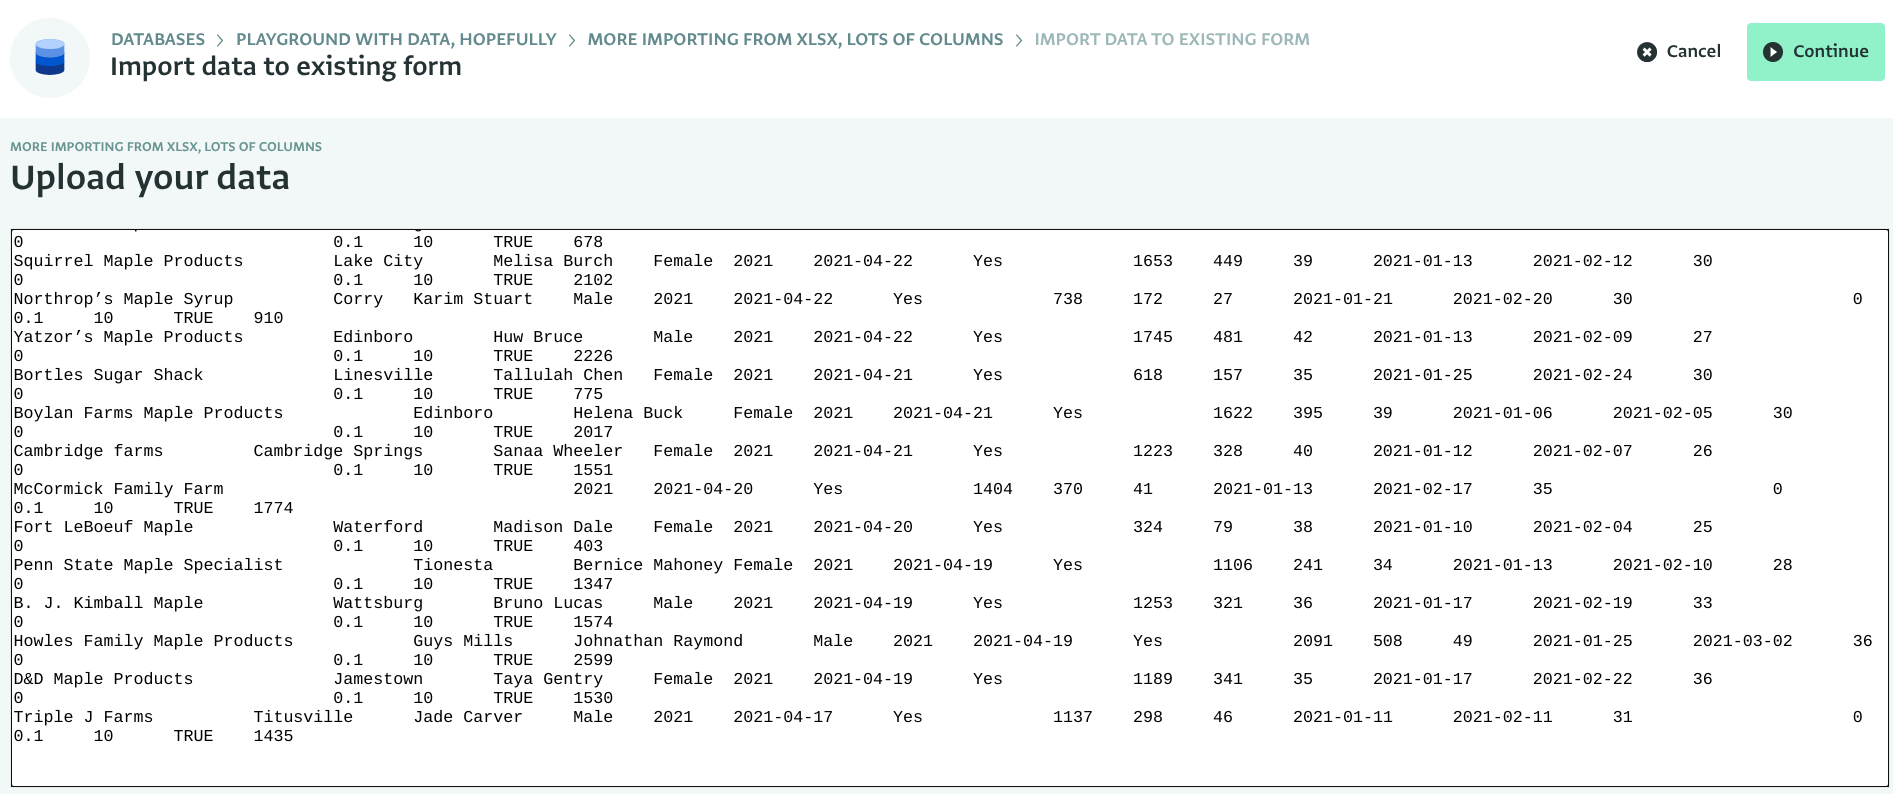The width and height of the screenshot is (1893, 794).
Task: Click 'B. J. Kimball Maple' text
Action: 108,603
